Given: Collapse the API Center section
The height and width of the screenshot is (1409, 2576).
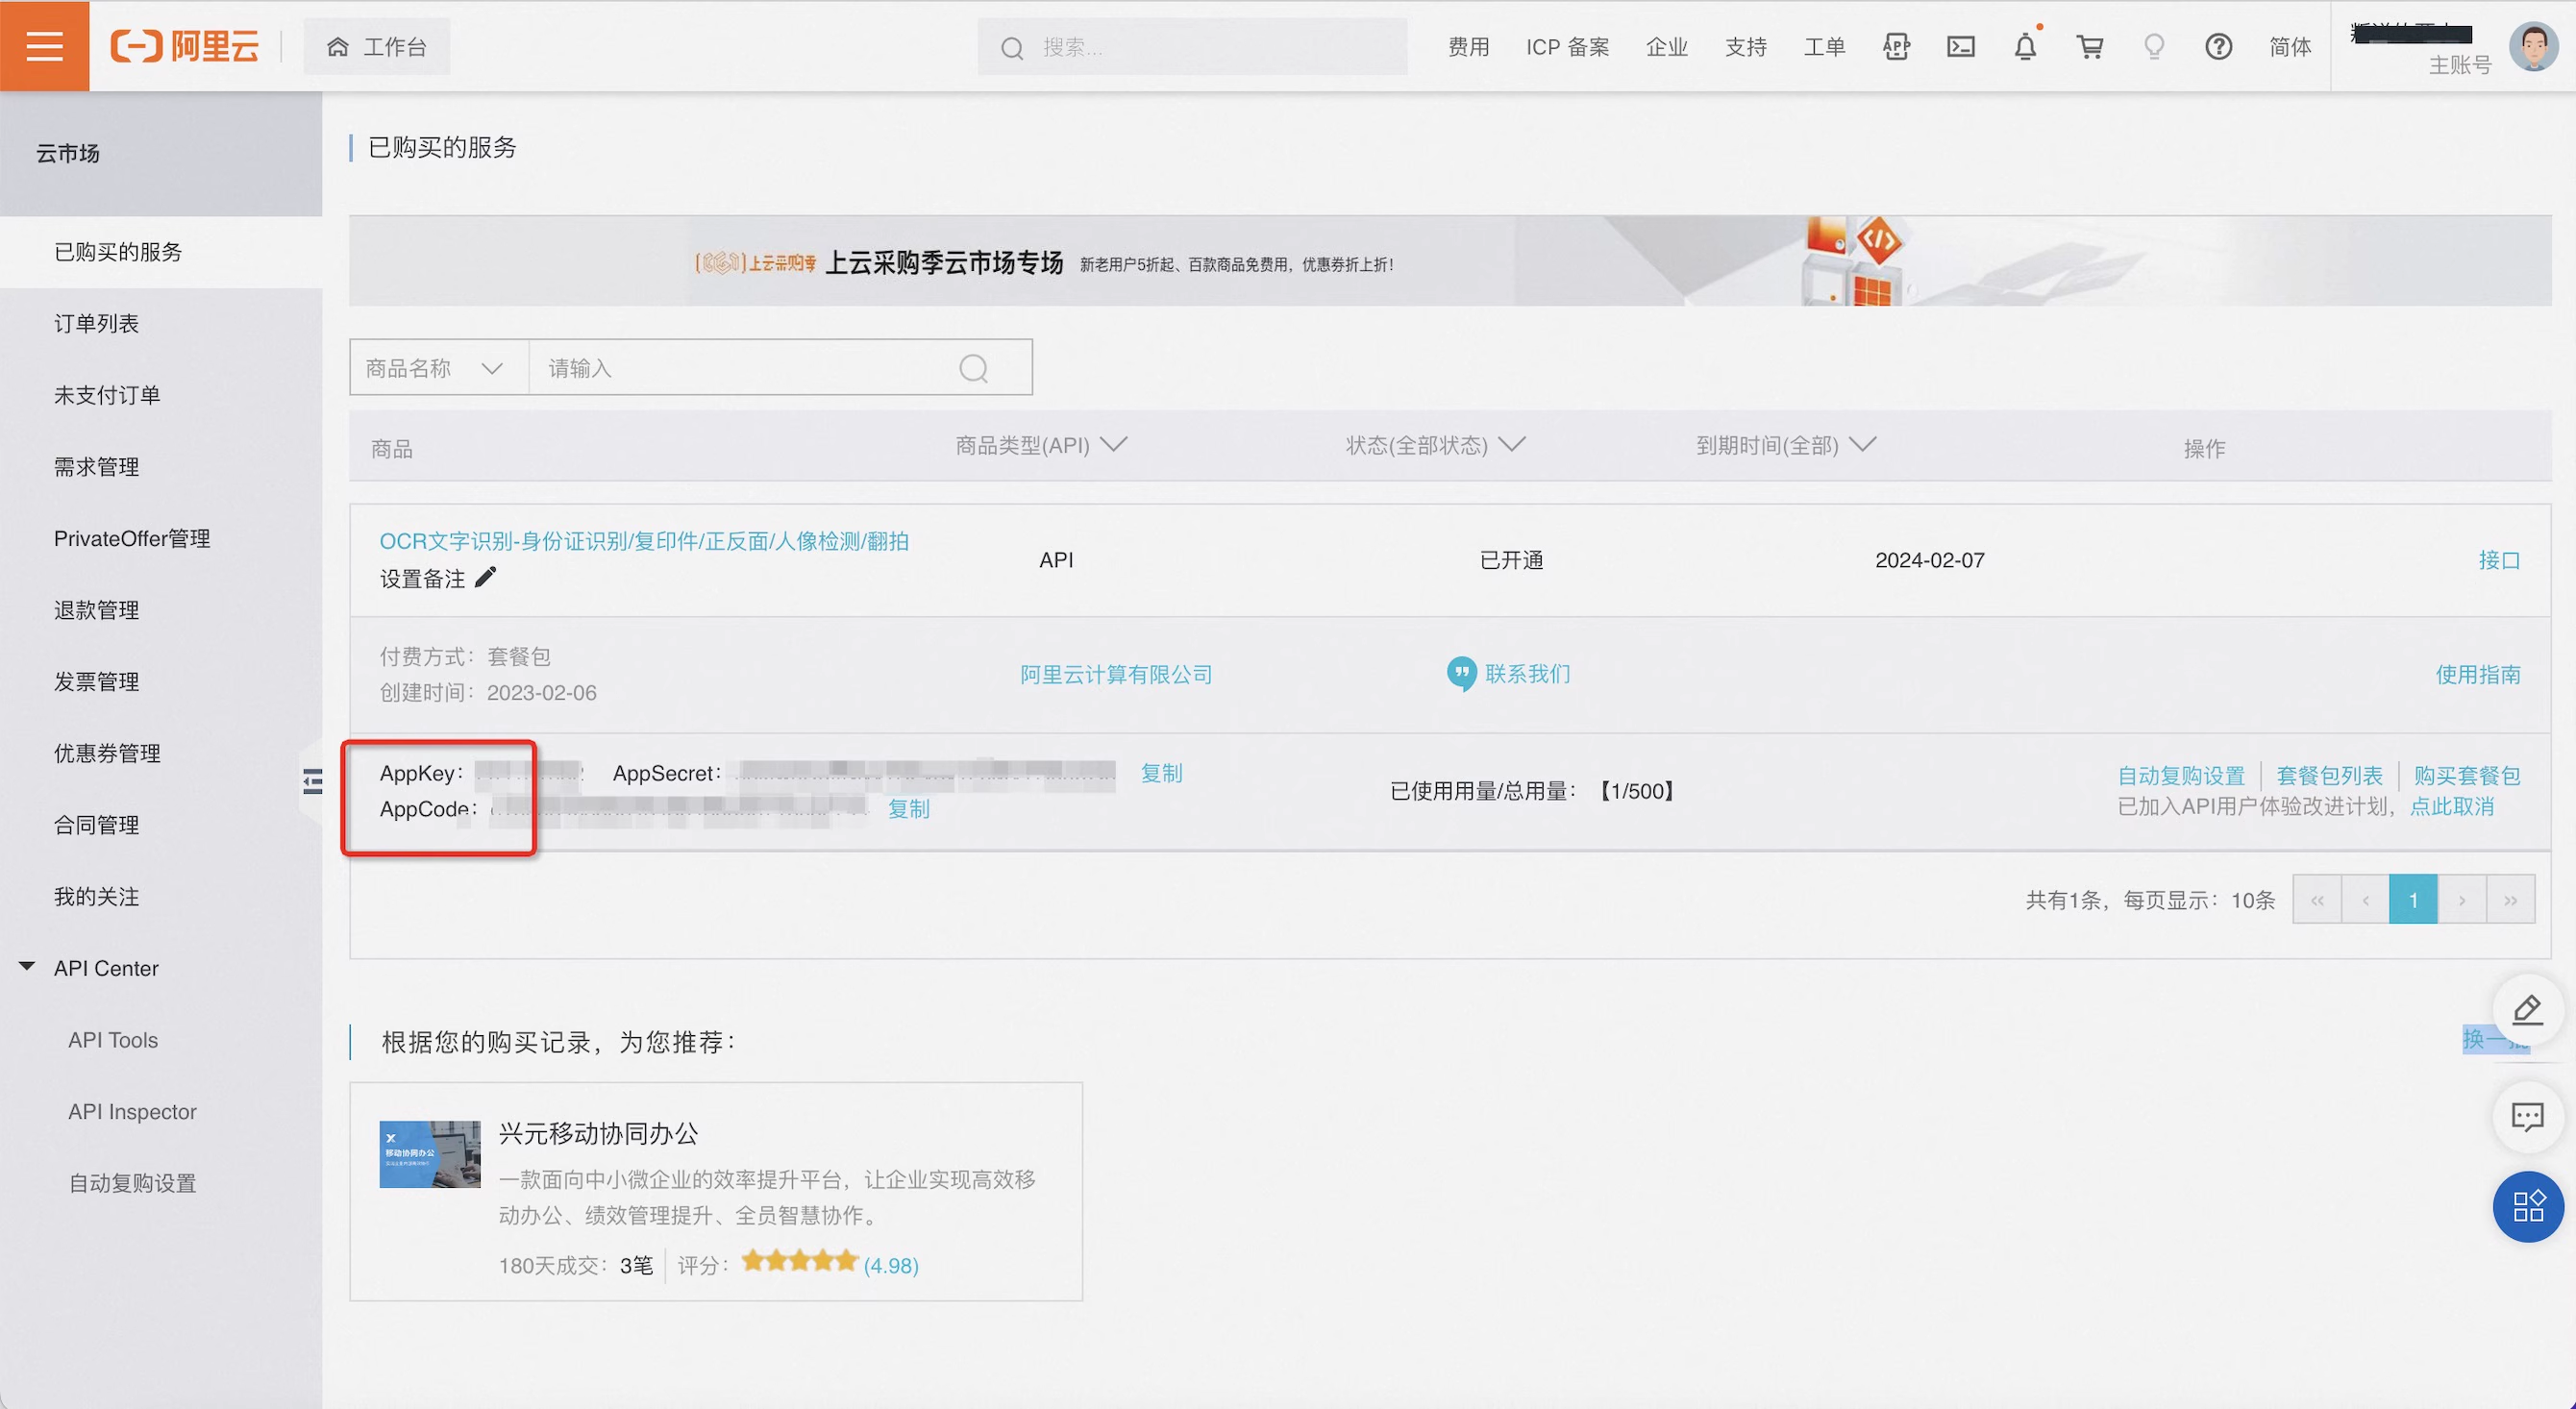Looking at the screenshot, I should (x=27, y=967).
